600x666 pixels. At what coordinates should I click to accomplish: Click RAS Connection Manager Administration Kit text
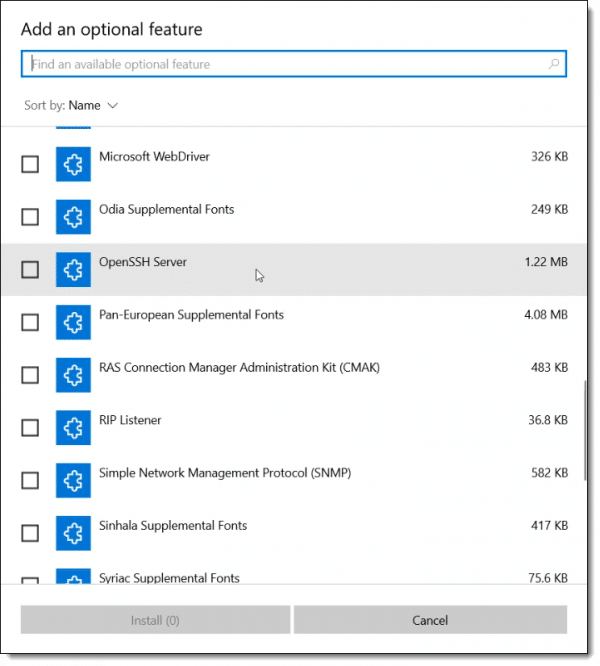tap(239, 367)
